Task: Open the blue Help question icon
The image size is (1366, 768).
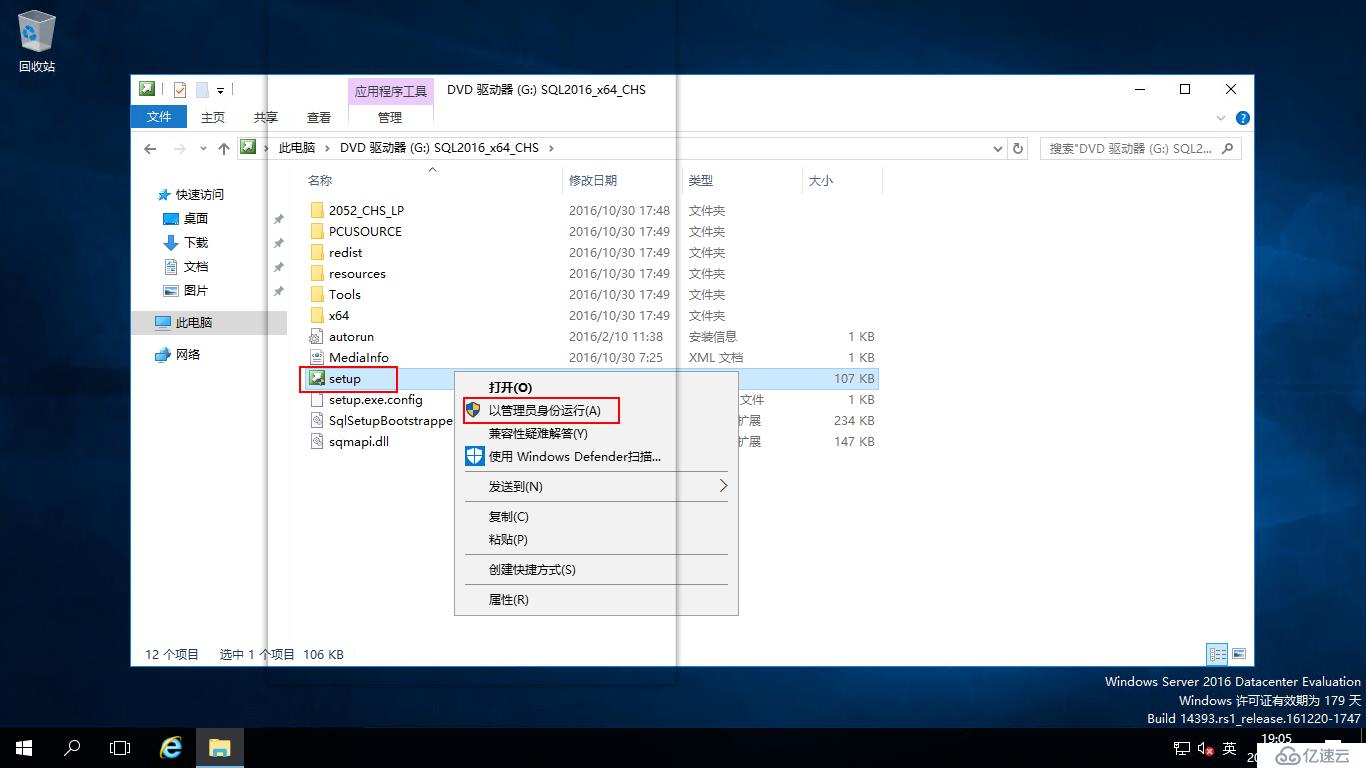Action: pos(1243,118)
